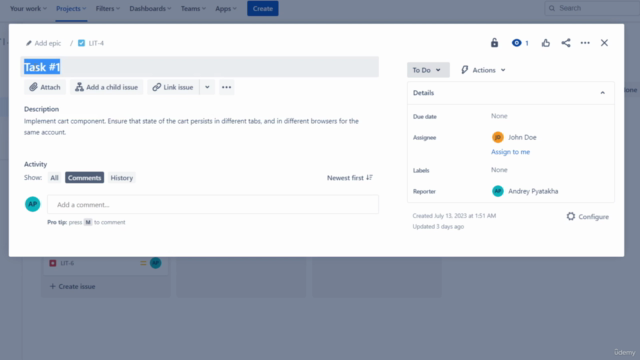Click the Labels None value
The height and width of the screenshot is (360, 640).
point(499,170)
